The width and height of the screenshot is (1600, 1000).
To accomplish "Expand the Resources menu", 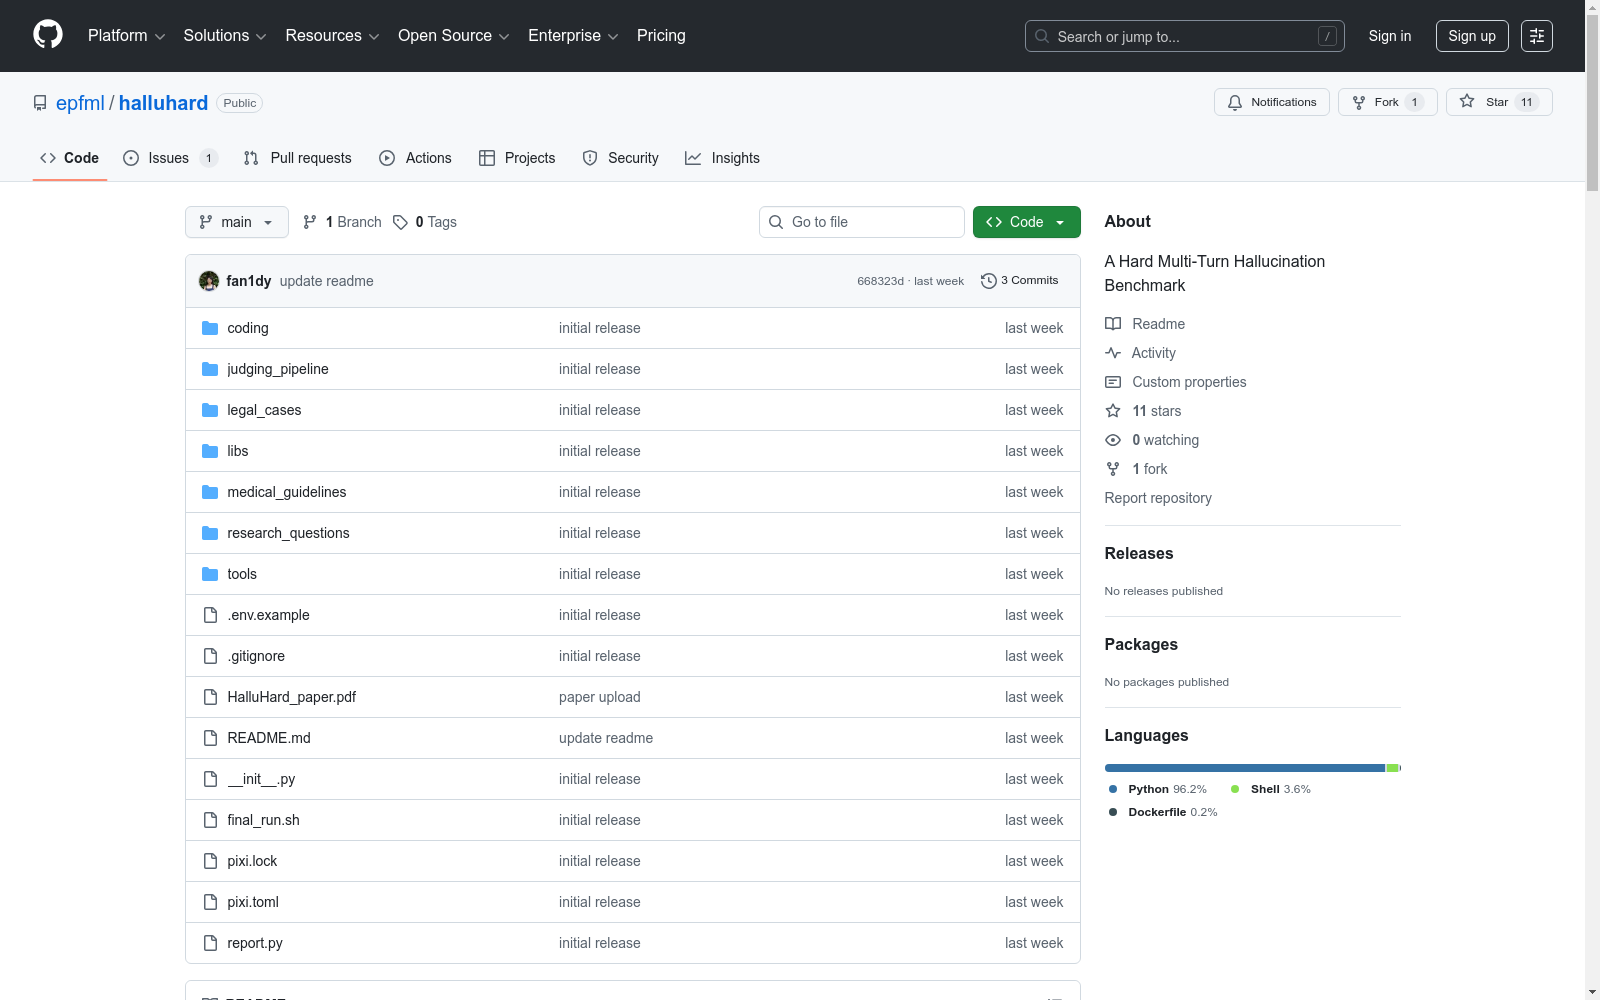I will (332, 36).
